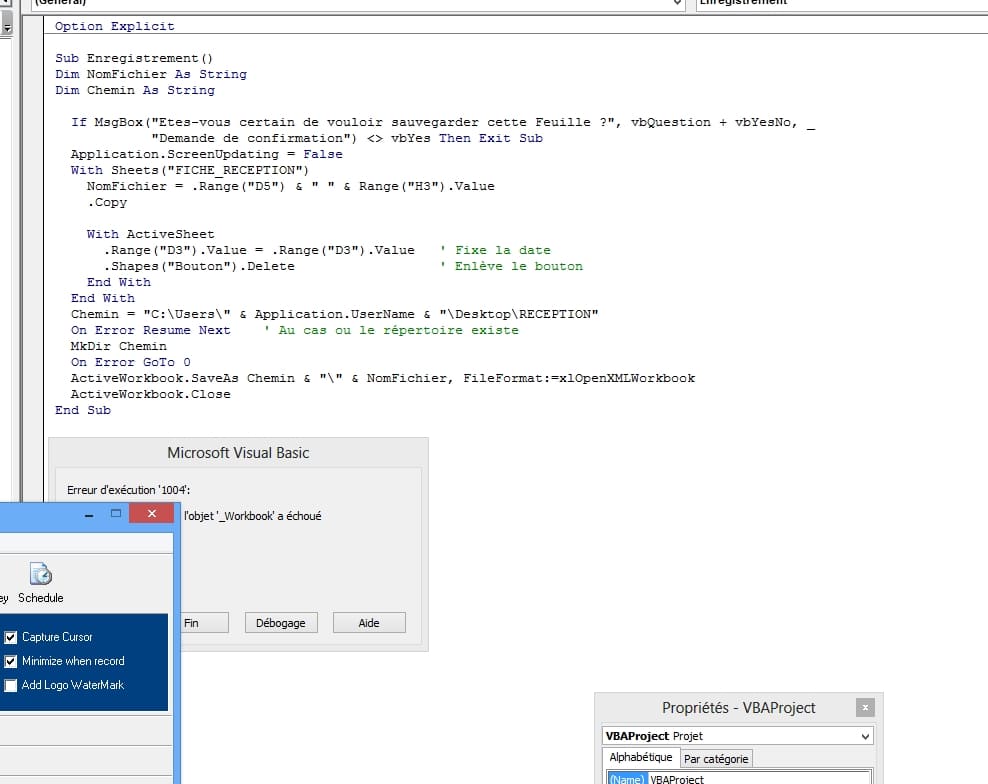Open the (General) object dropdown arrow
Viewport: 988px width, 784px height.
tap(676, 3)
